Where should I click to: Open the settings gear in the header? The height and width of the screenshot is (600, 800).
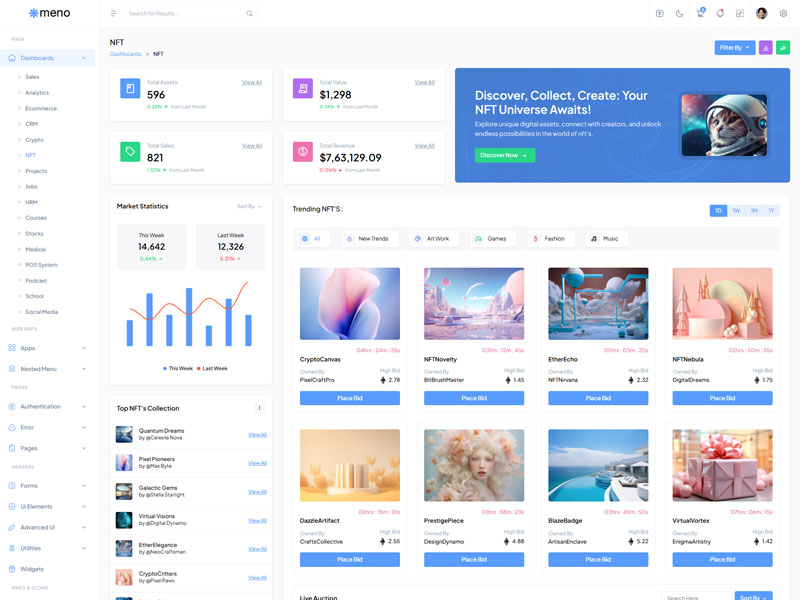pyautogui.click(x=783, y=13)
